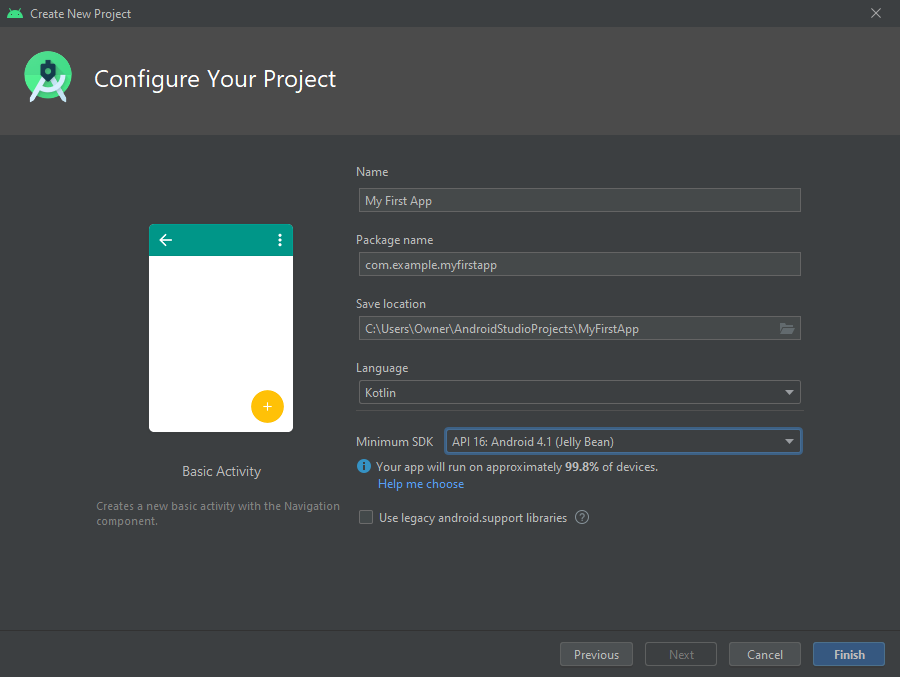Click the Android icon in title bar

[14, 14]
